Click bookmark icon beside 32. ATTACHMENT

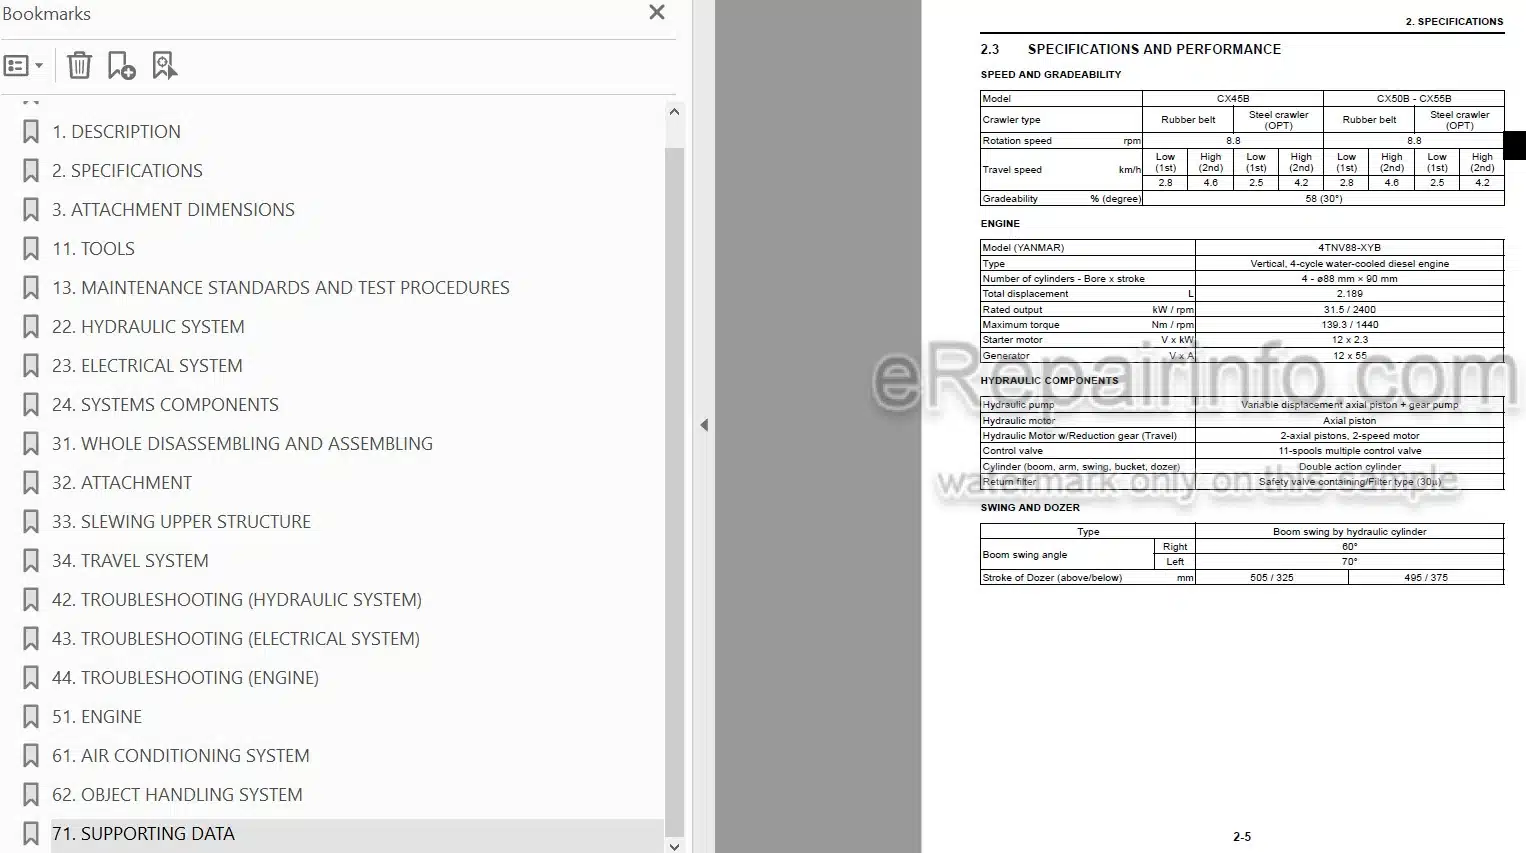click(31, 483)
